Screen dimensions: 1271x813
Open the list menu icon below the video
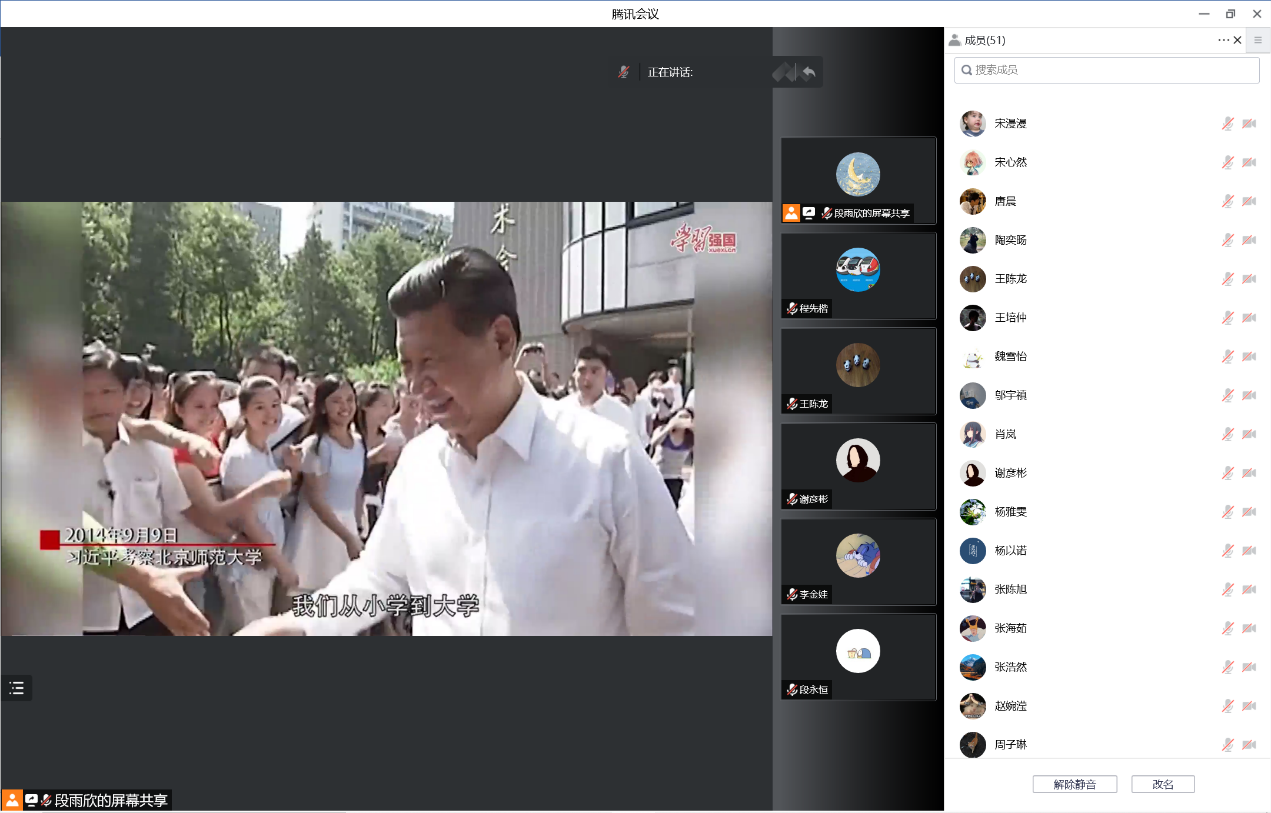16,688
